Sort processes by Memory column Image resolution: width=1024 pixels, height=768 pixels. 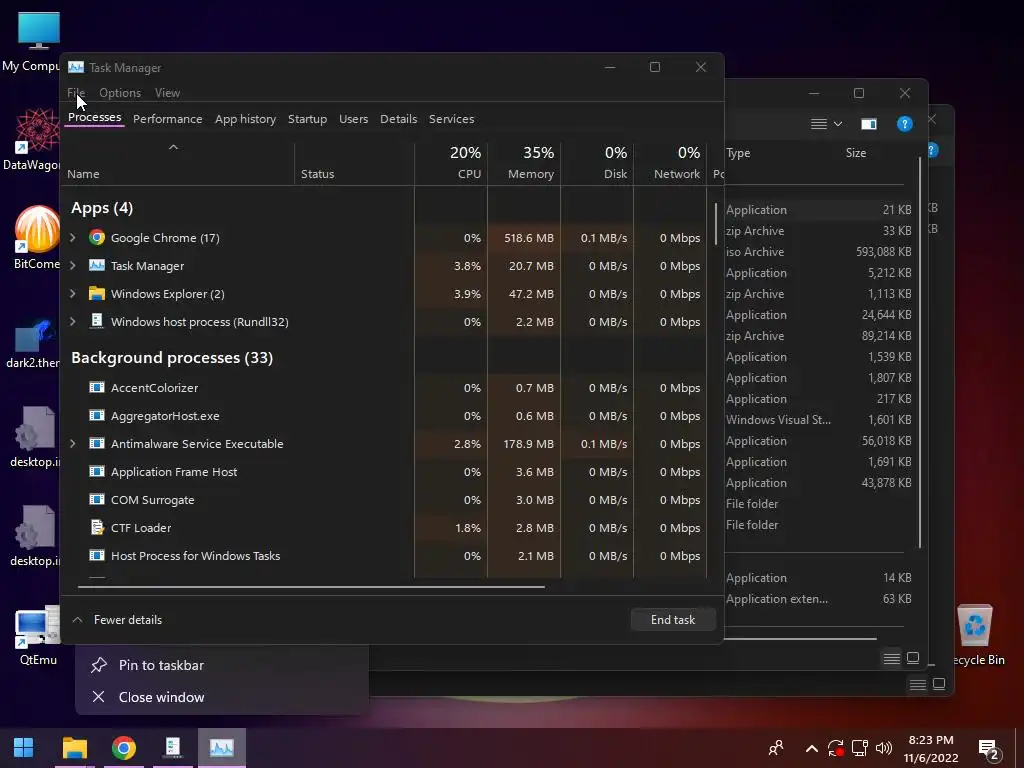[x=524, y=163]
